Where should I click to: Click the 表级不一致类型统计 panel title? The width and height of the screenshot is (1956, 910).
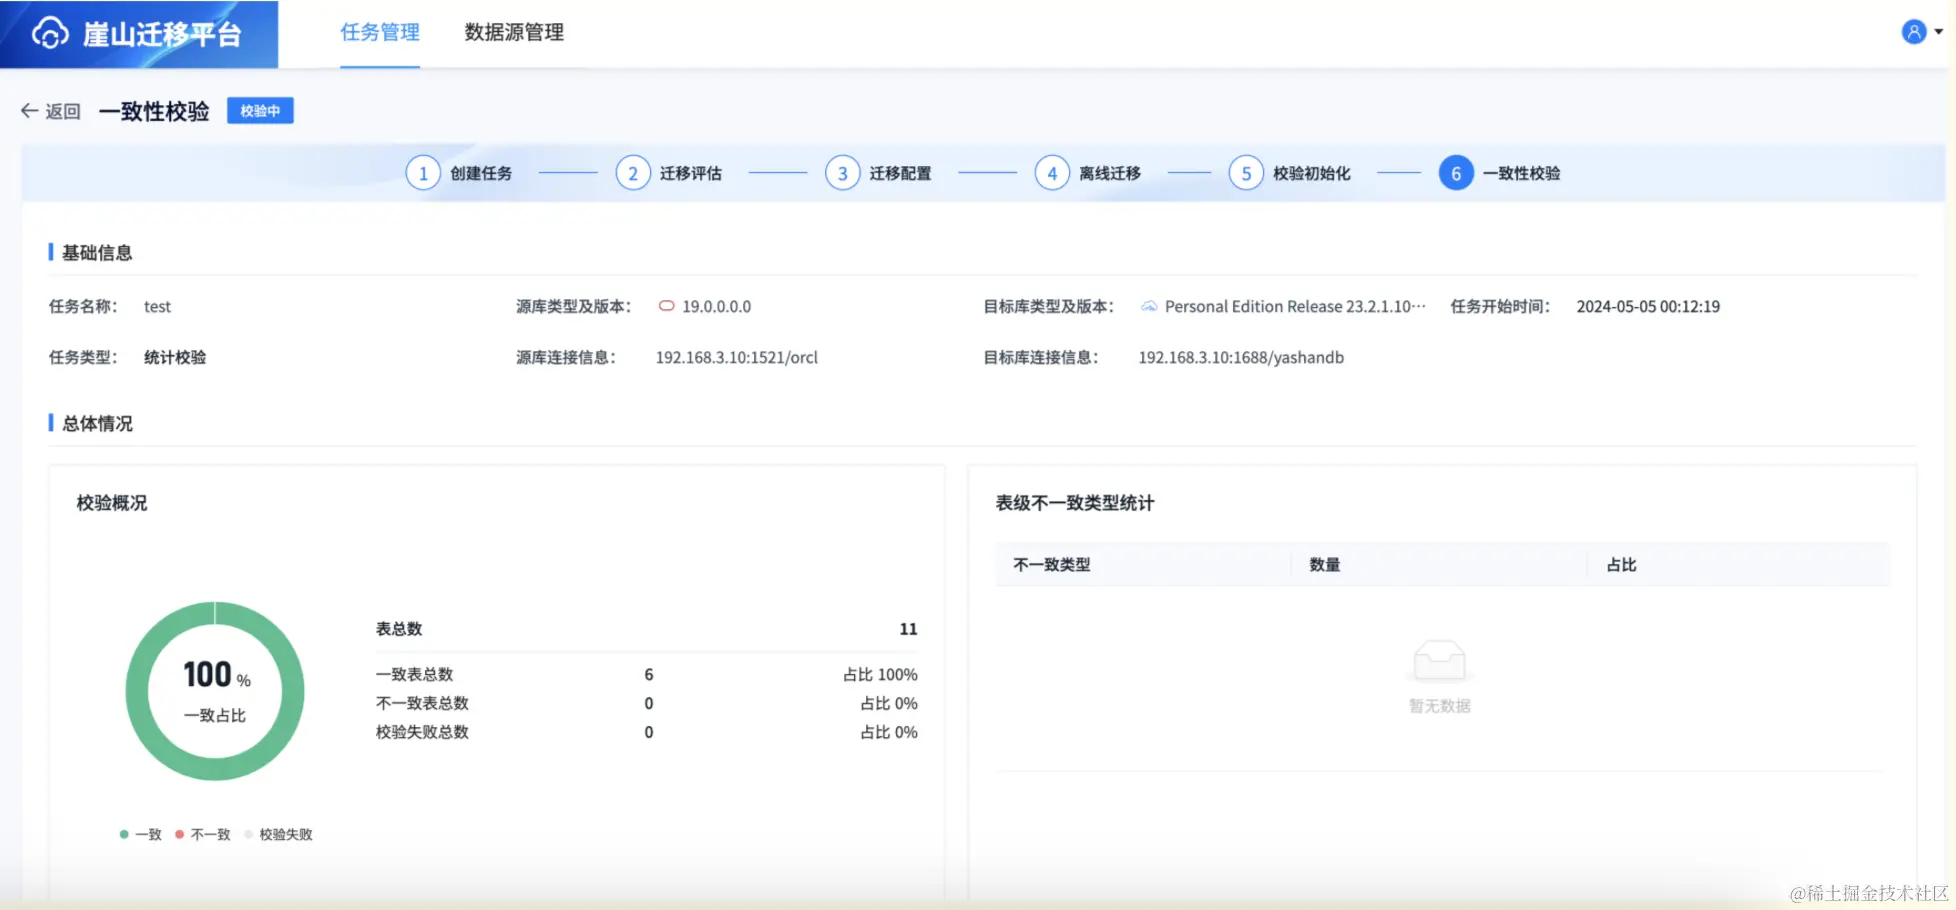pos(1075,503)
